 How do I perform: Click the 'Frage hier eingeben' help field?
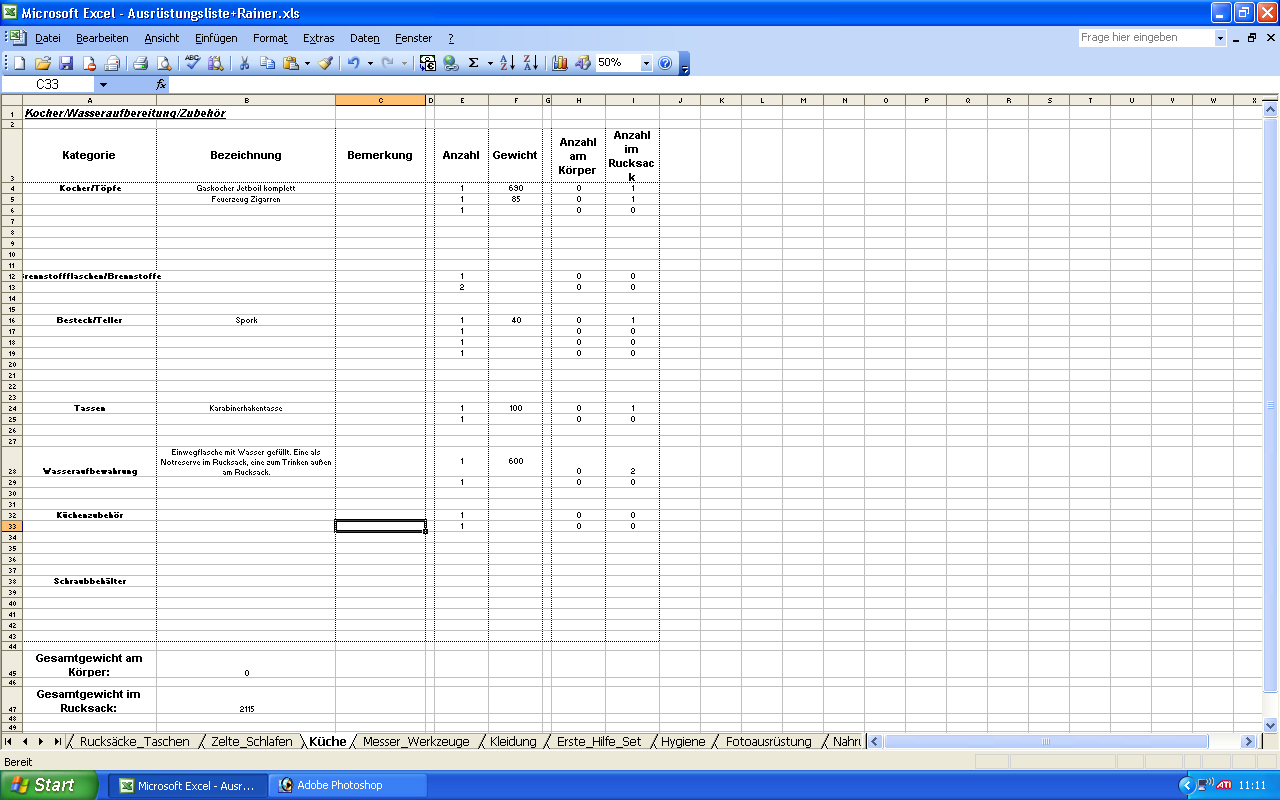pos(1145,38)
